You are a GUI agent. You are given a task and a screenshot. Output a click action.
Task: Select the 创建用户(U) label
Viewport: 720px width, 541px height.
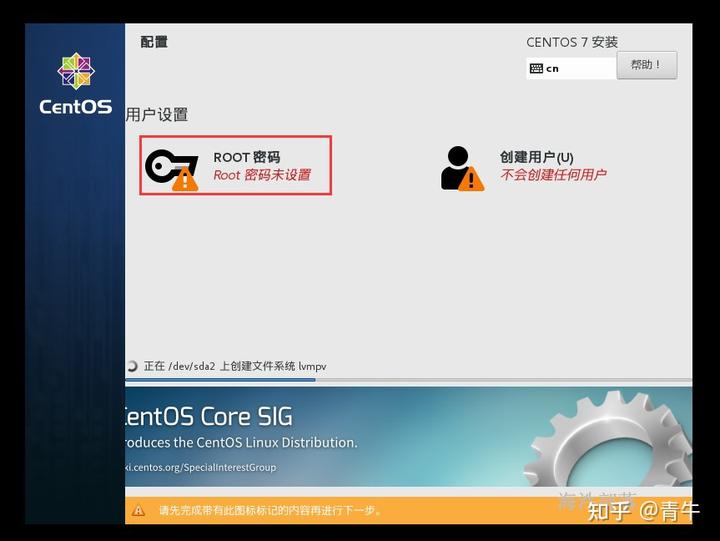(x=536, y=157)
